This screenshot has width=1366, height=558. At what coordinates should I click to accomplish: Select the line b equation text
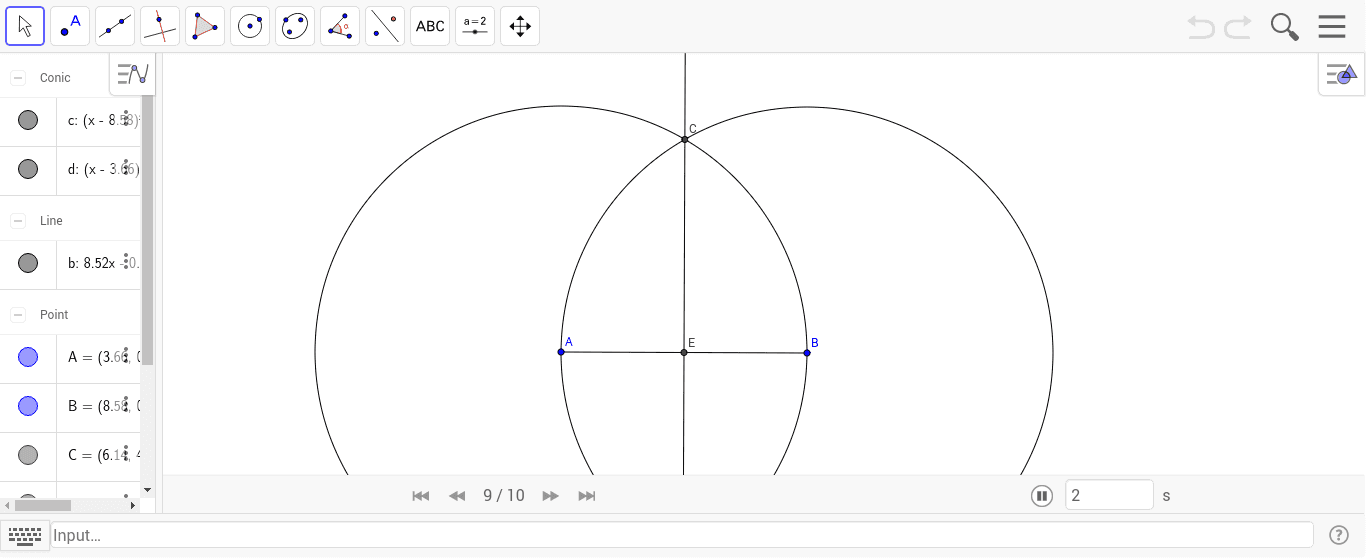[x=103, y=263]
